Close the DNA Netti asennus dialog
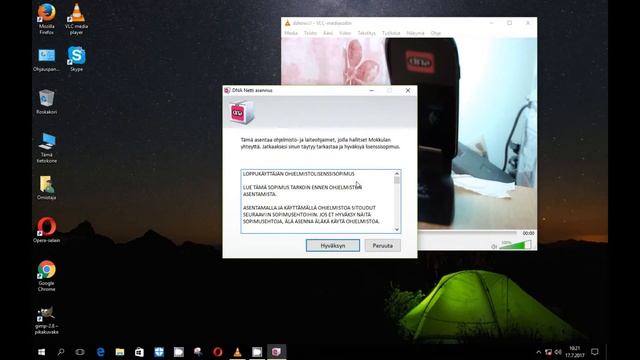Image resolution: width=640 pixels, height=360 pixels. point(408,90)
